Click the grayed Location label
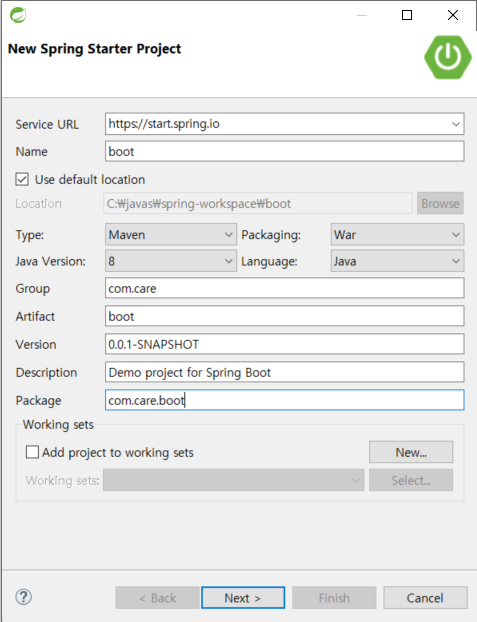Screen dimensions: 477x622 pos(38,203)
